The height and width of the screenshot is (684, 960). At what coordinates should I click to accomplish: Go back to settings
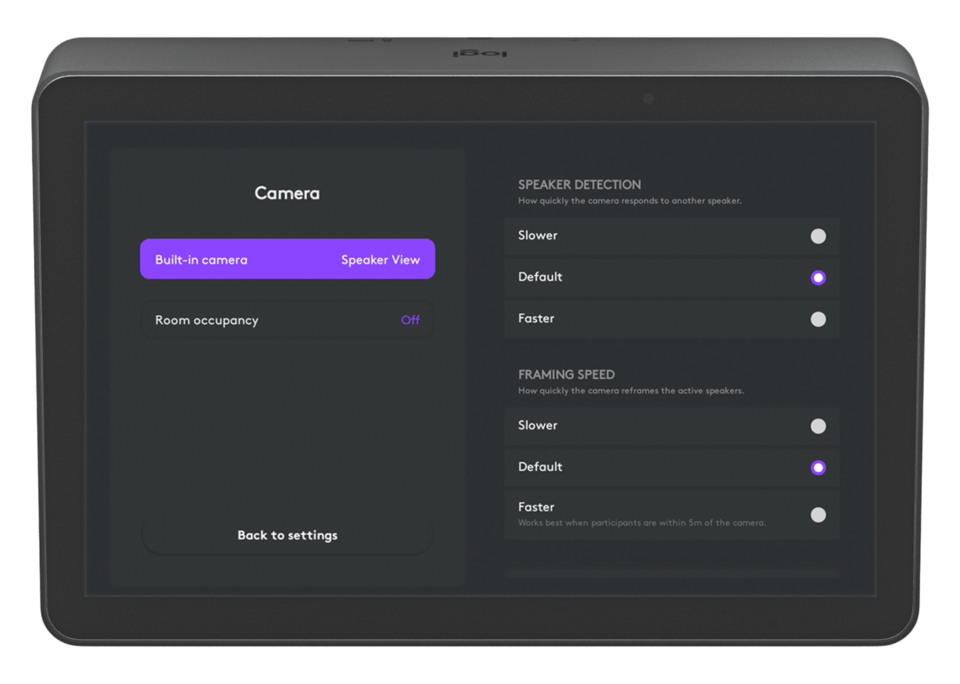coord(287,536)
